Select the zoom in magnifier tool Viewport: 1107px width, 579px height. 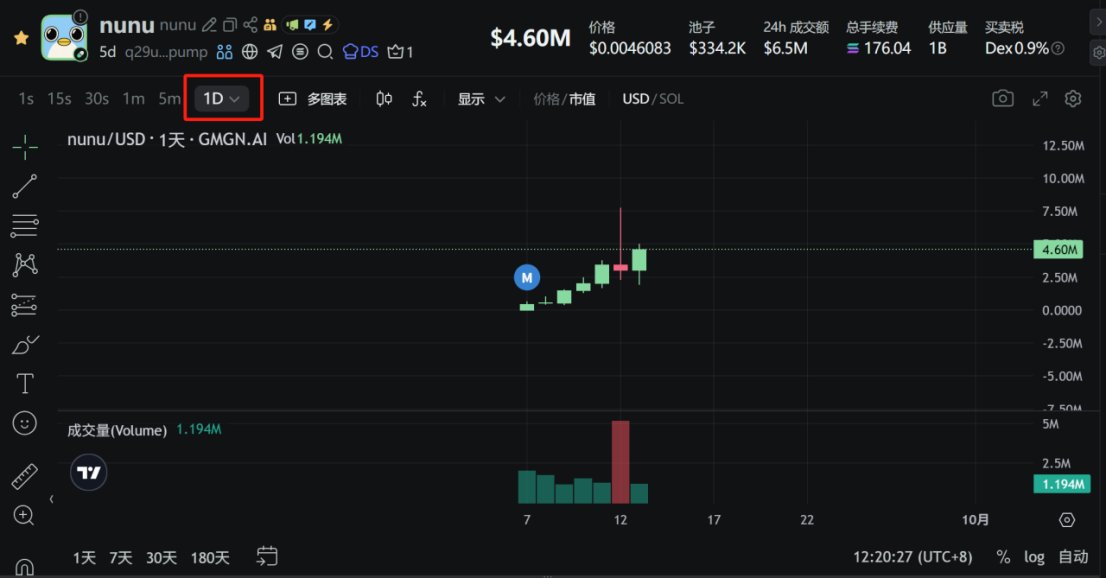point(24,515)
